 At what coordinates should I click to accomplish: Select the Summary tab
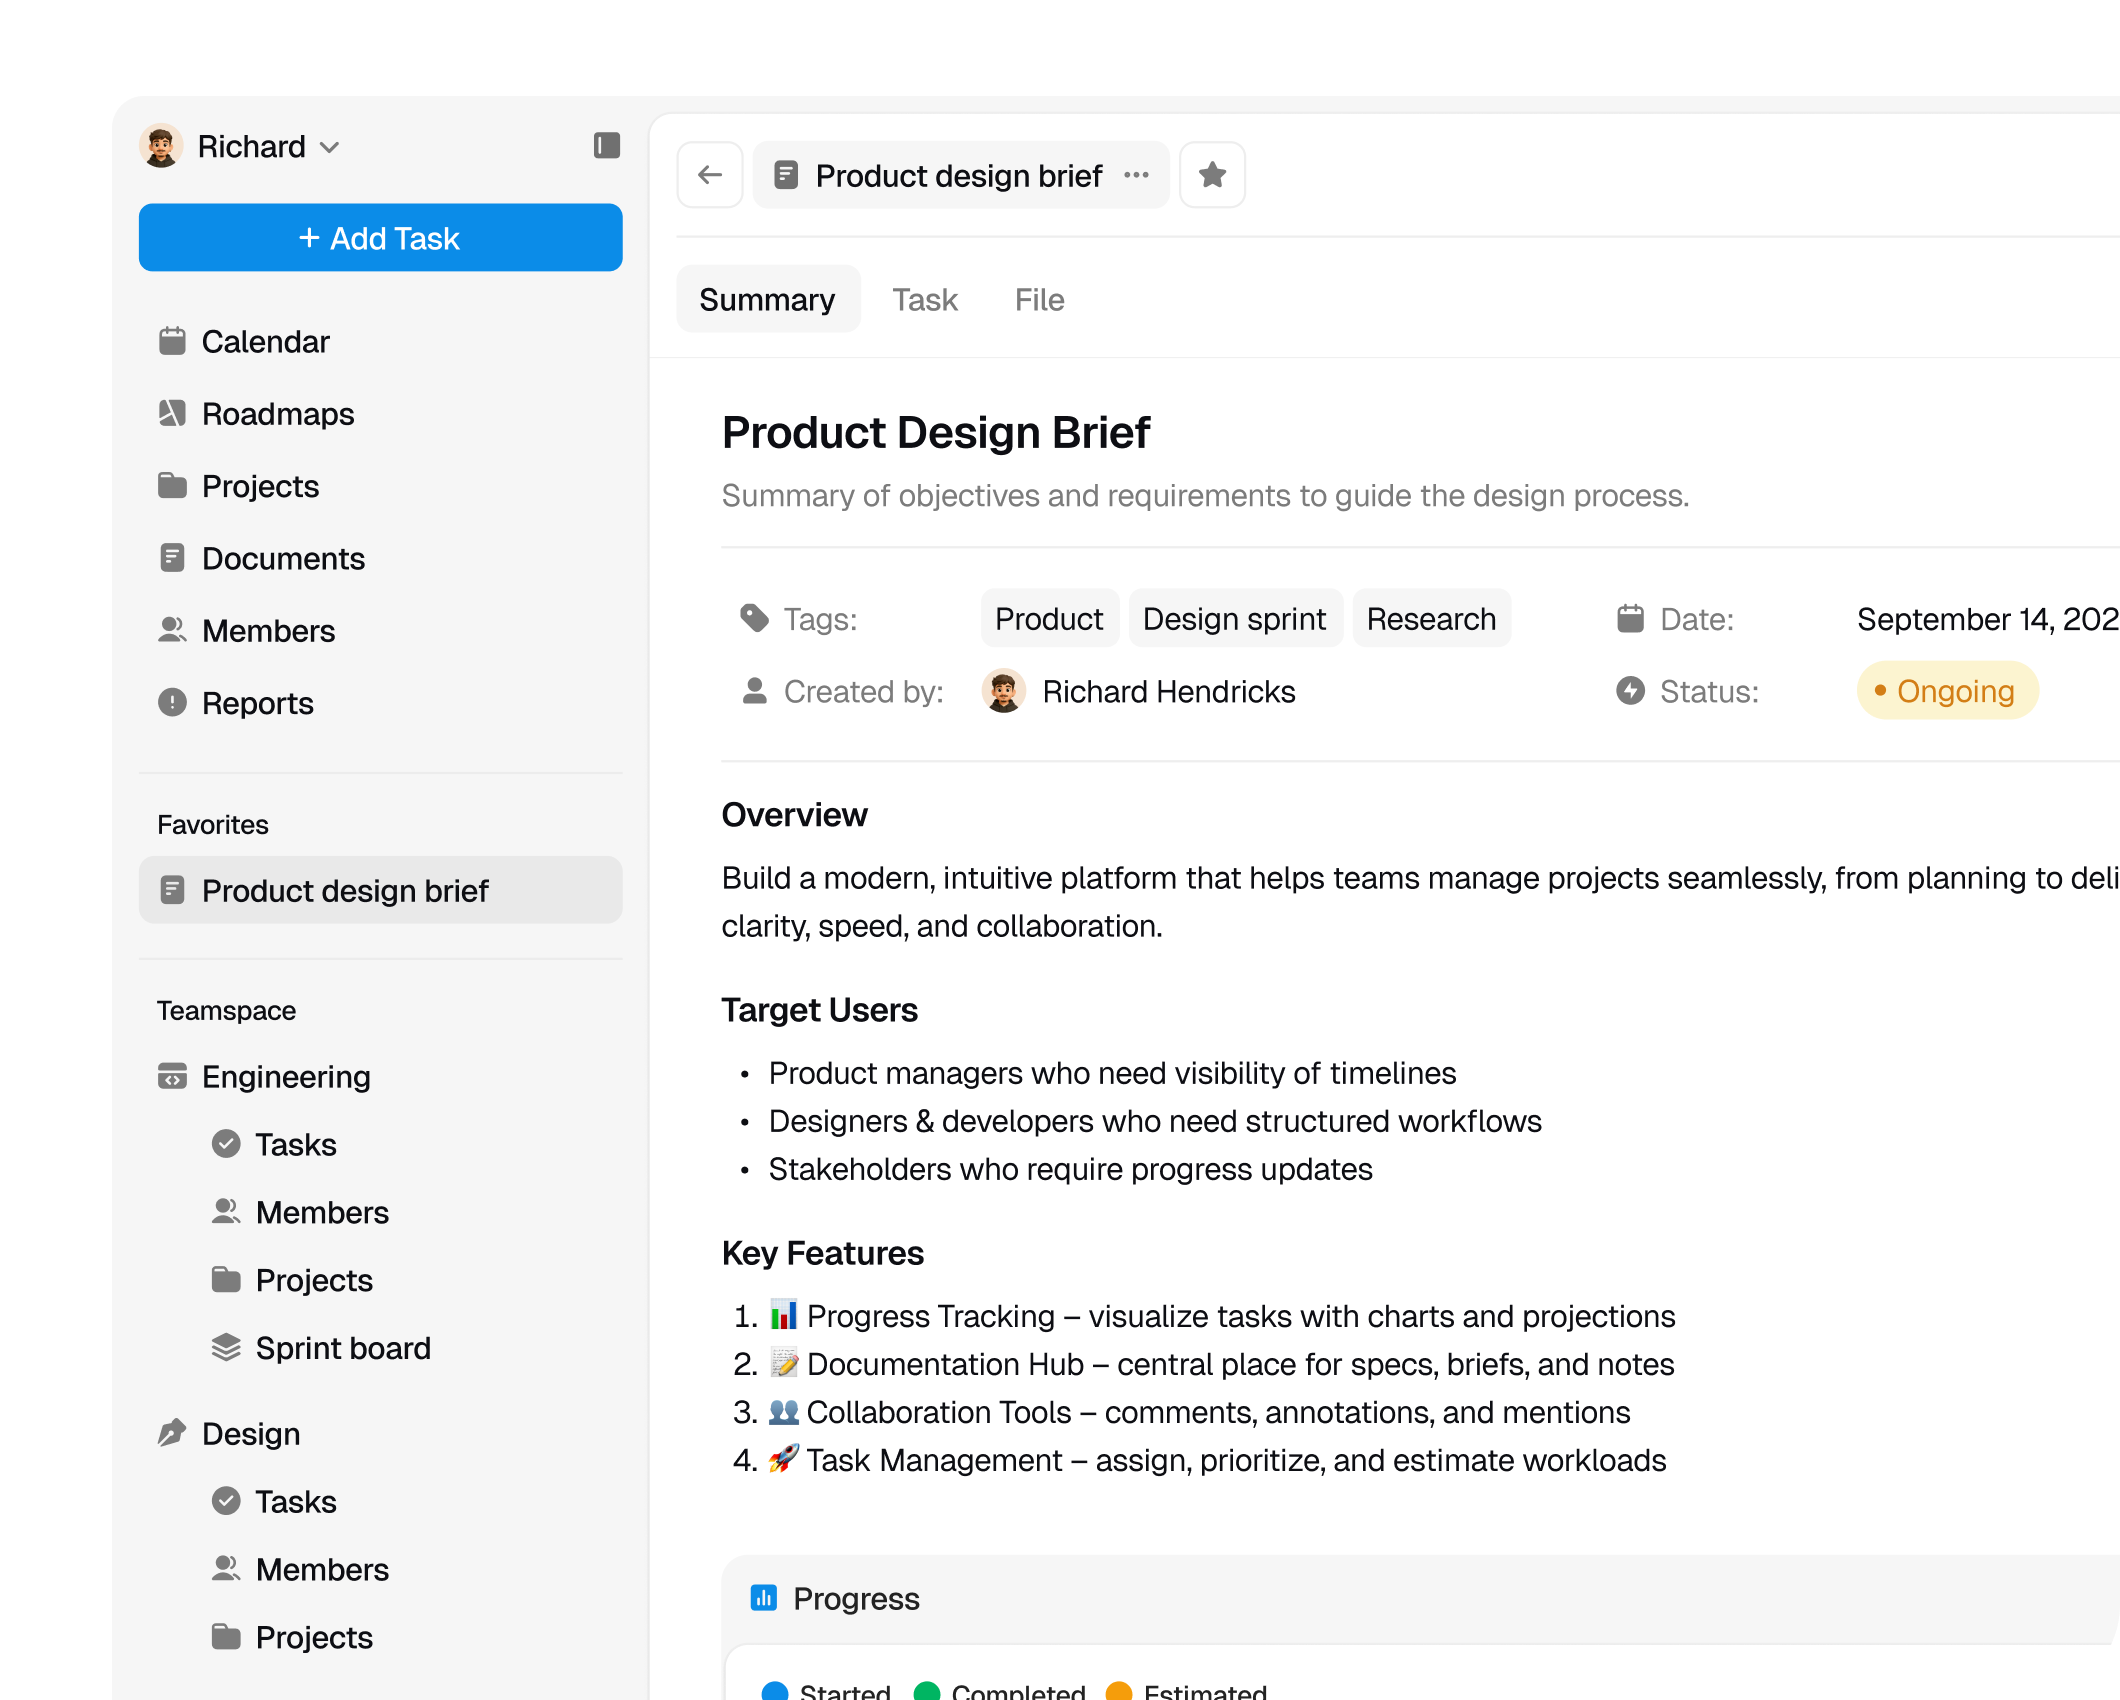point(767,300)
